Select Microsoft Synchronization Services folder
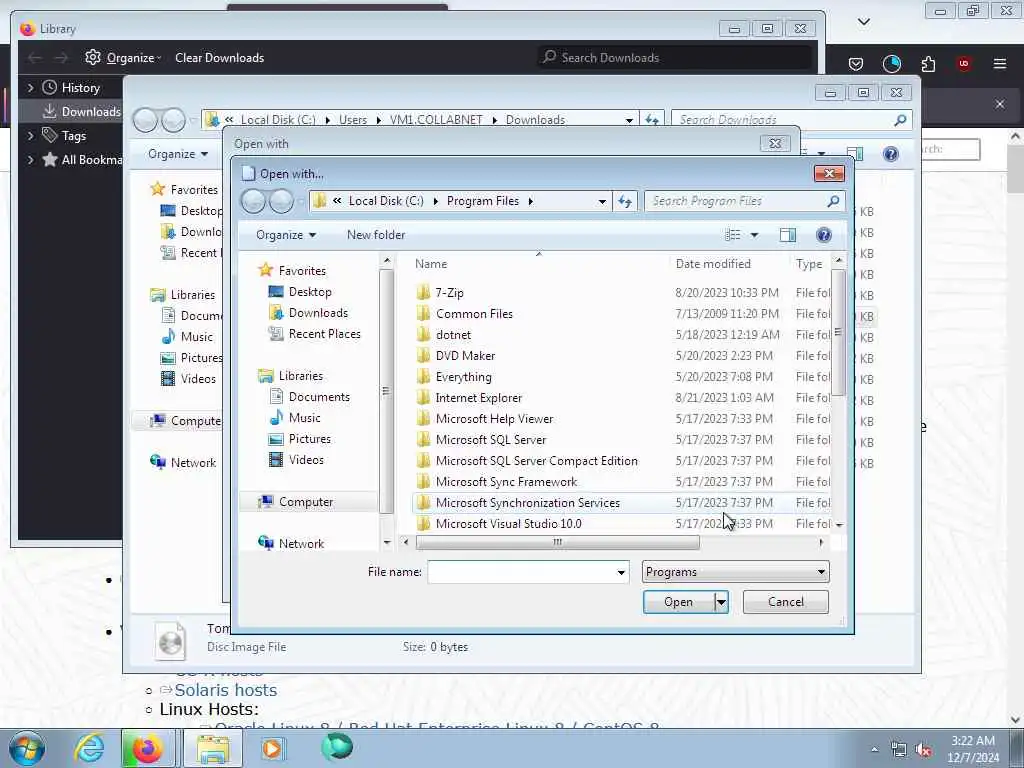The height and width of the screenshot is (768, 1024). click(527, 502)
